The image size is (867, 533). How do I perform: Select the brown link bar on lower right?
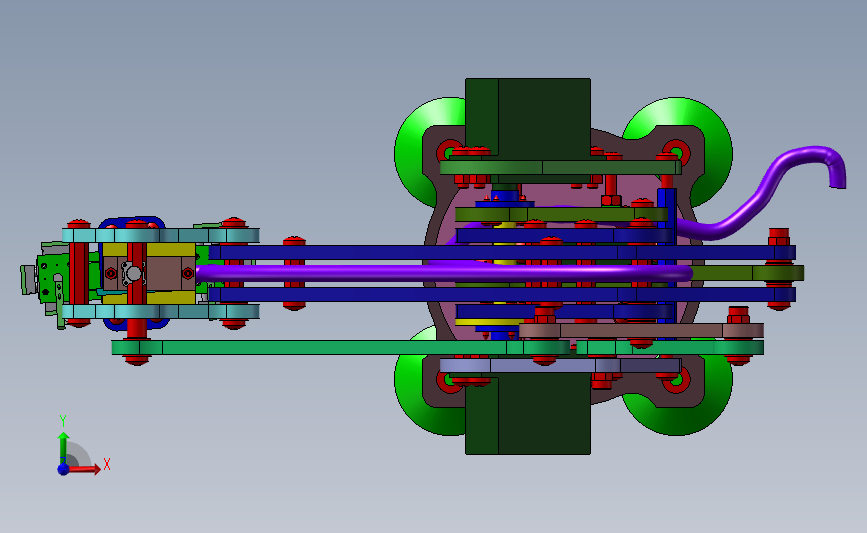pos(641,331)
